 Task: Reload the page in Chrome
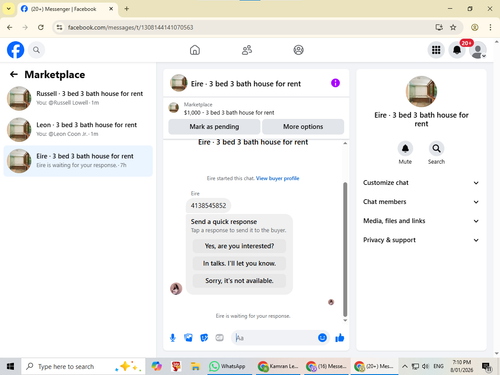click(41, 27)
